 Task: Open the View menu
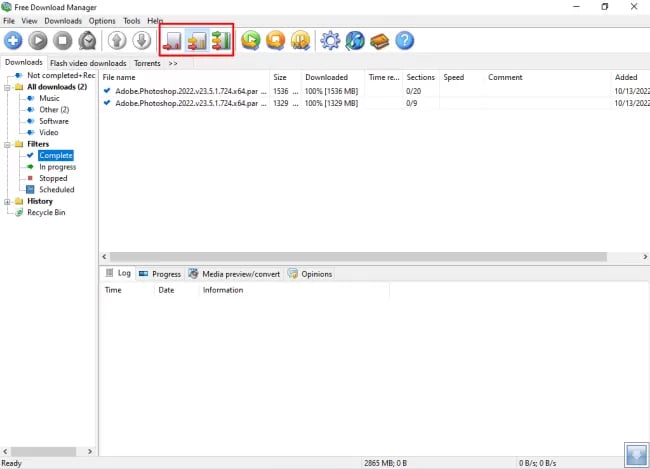(29, 21)
